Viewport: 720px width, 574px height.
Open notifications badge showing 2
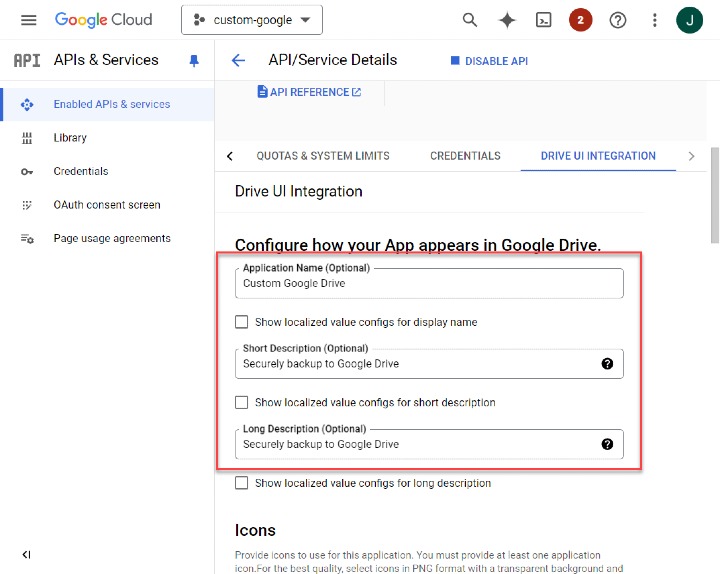580,20
